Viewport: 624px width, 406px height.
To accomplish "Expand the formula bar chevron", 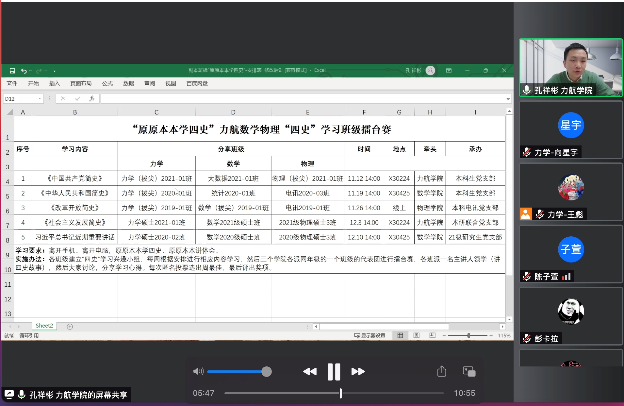I will coord(508,99).
